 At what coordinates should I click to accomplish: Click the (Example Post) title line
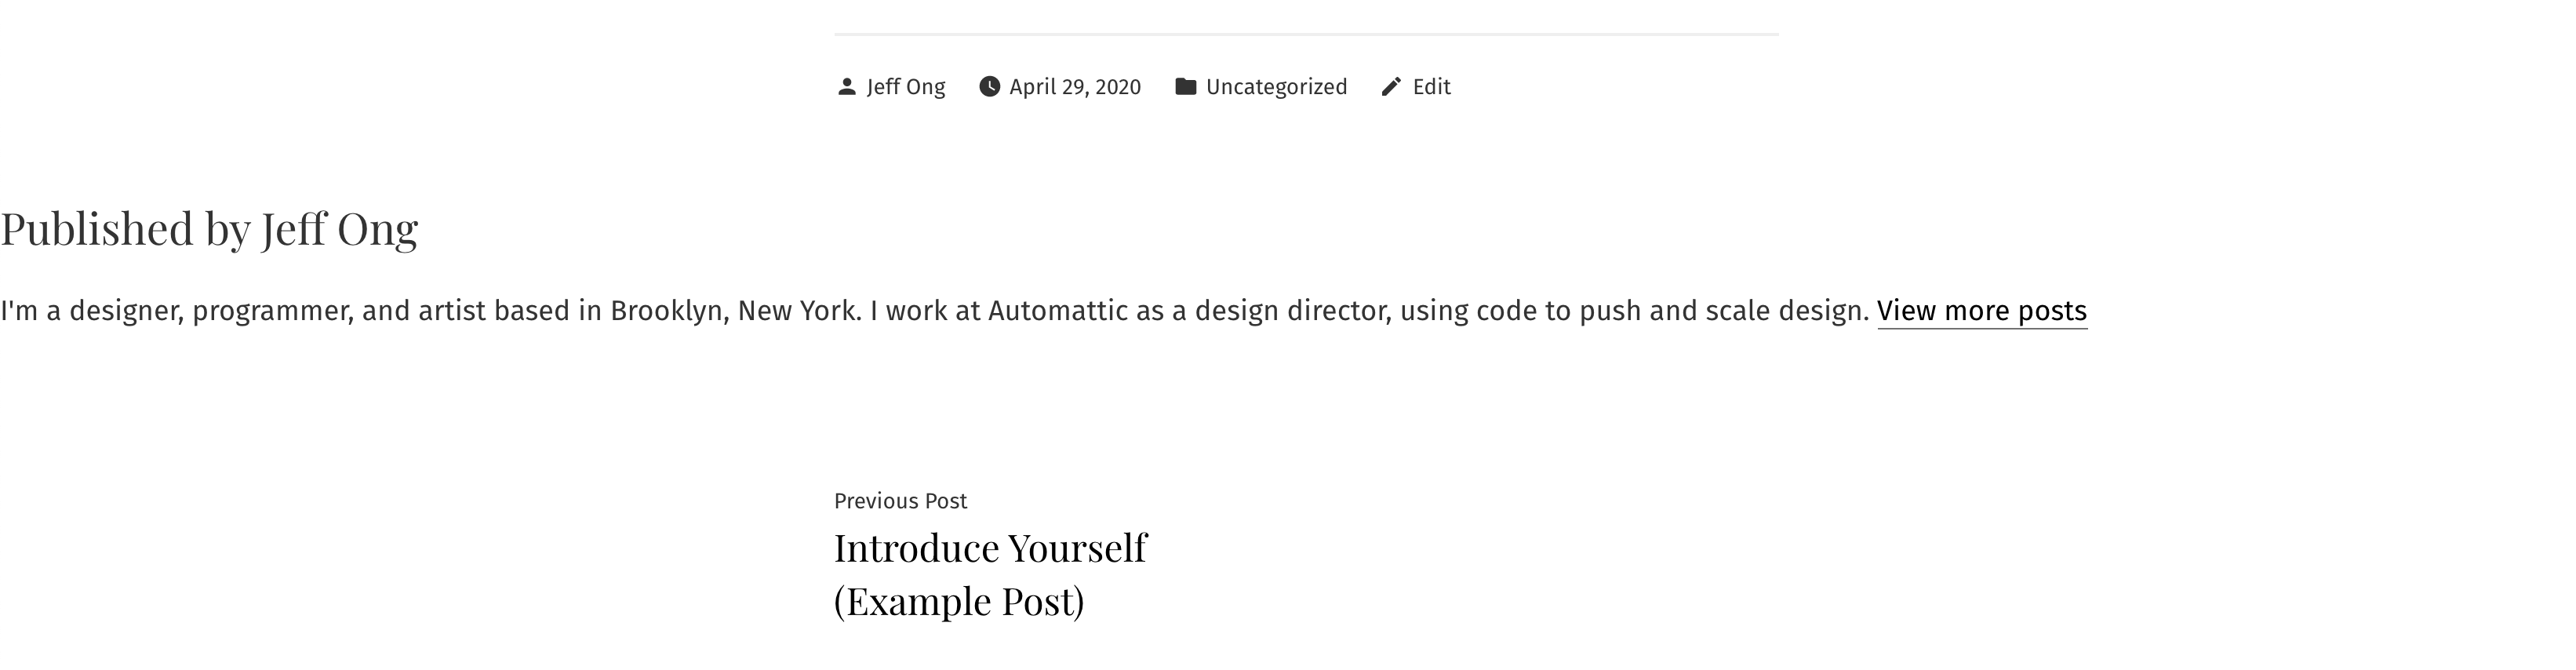[961, 601]
